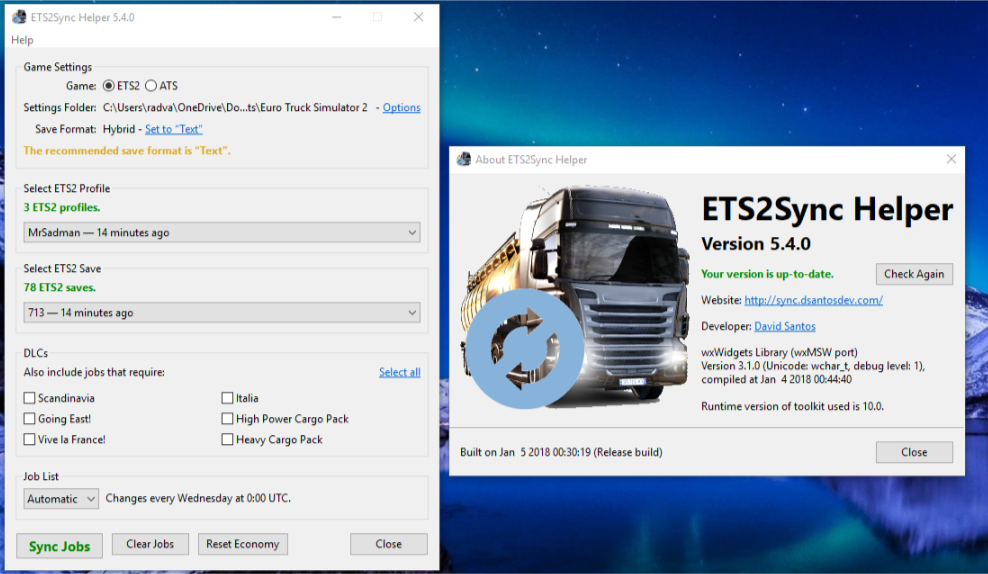
Task: Click the "Version 5.4.0" heading
Action: click(755, 244)
